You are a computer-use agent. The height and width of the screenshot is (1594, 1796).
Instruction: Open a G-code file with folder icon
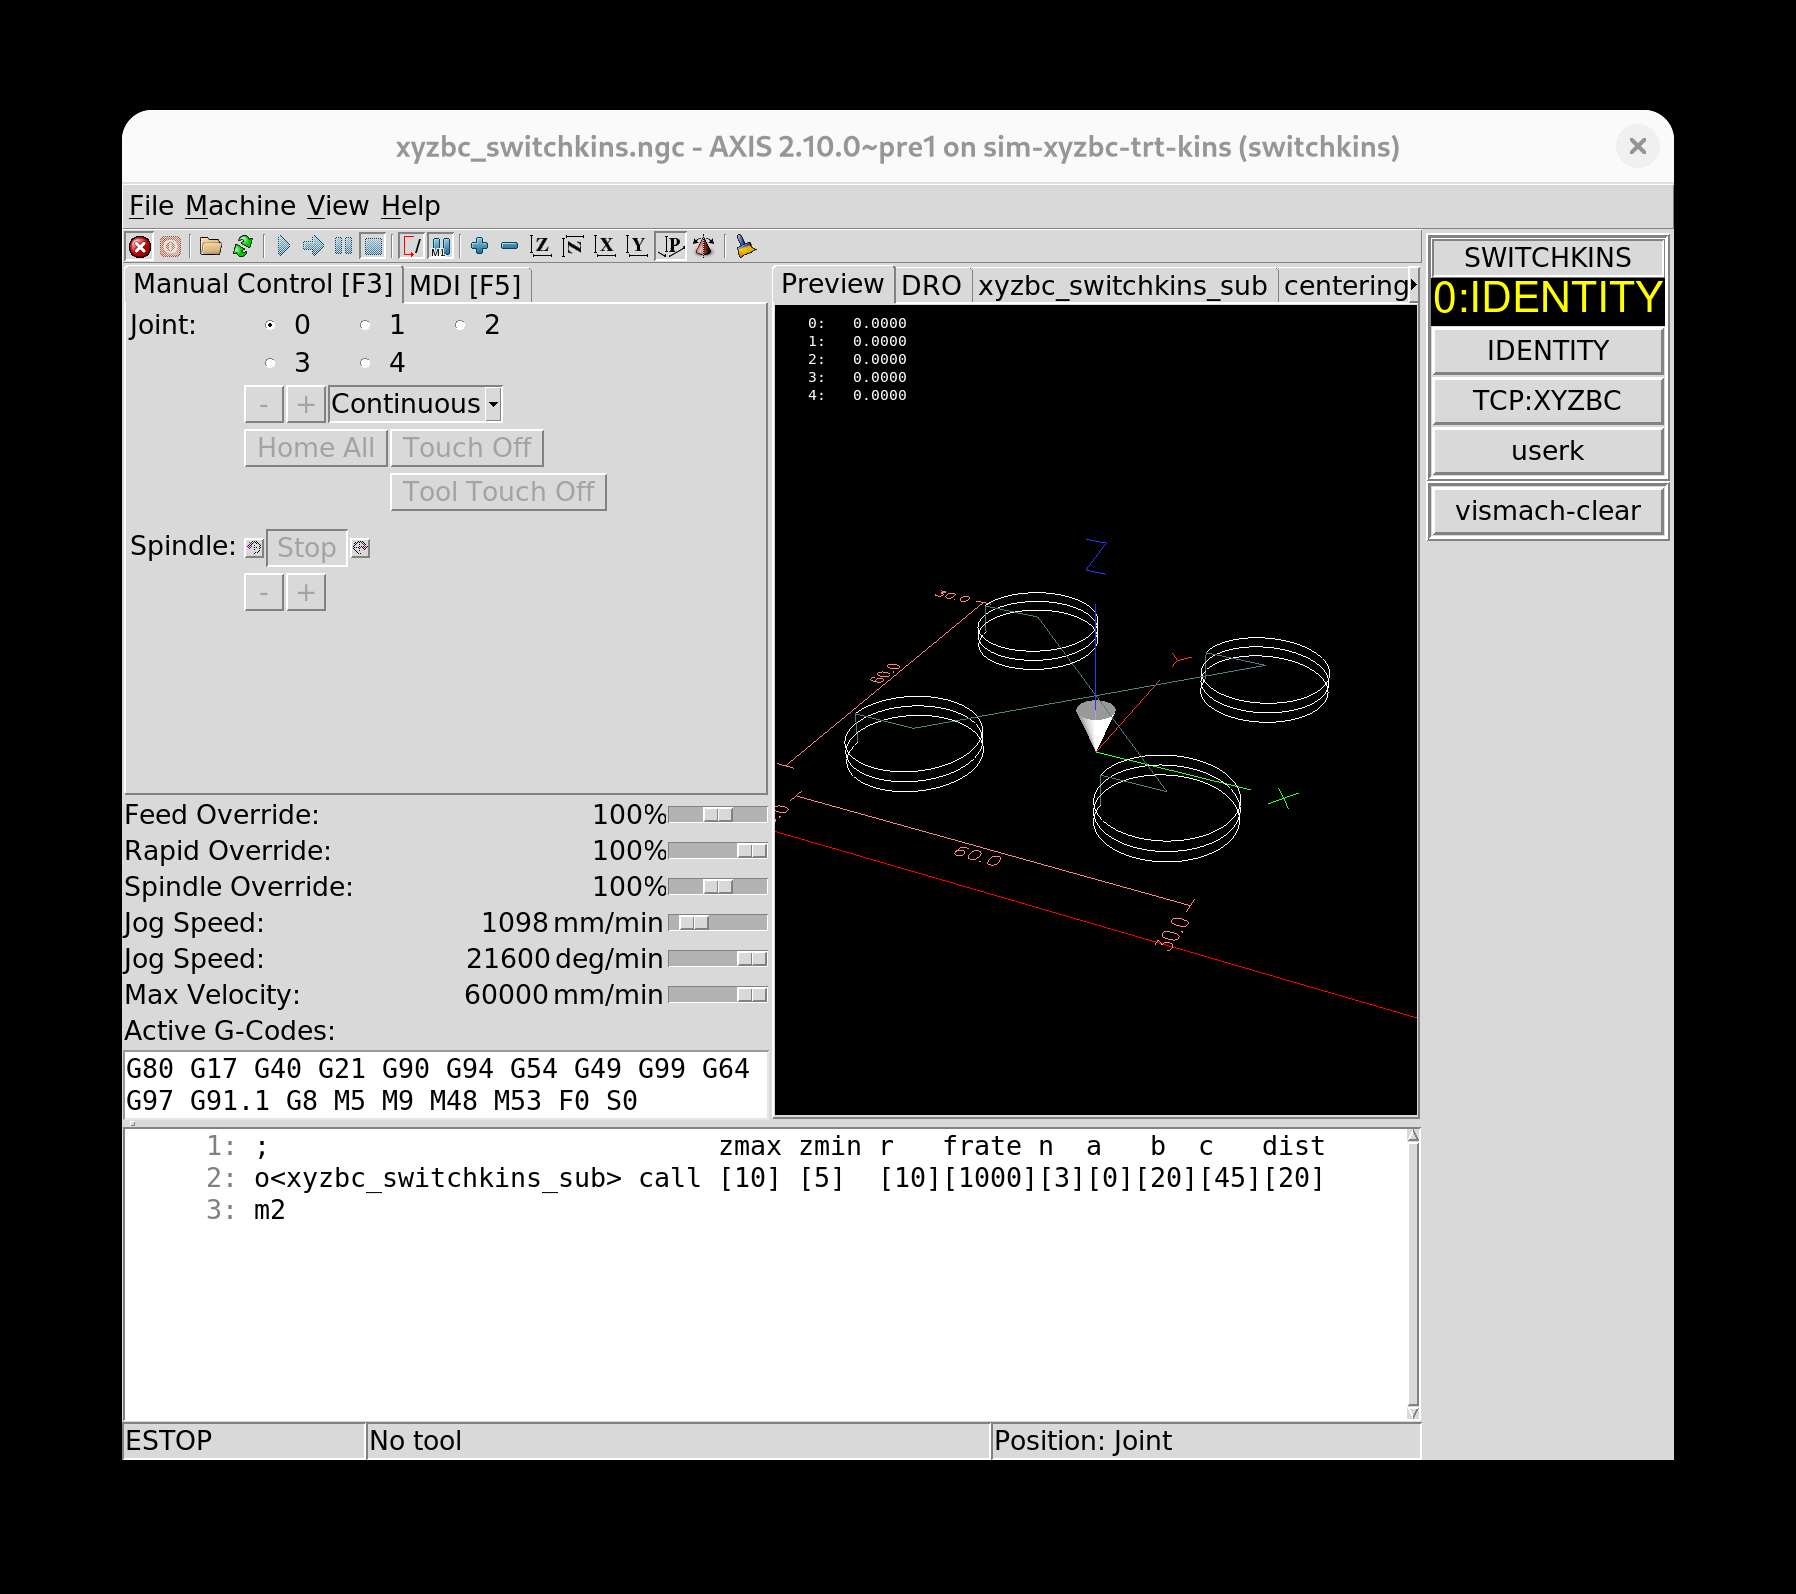210,246
